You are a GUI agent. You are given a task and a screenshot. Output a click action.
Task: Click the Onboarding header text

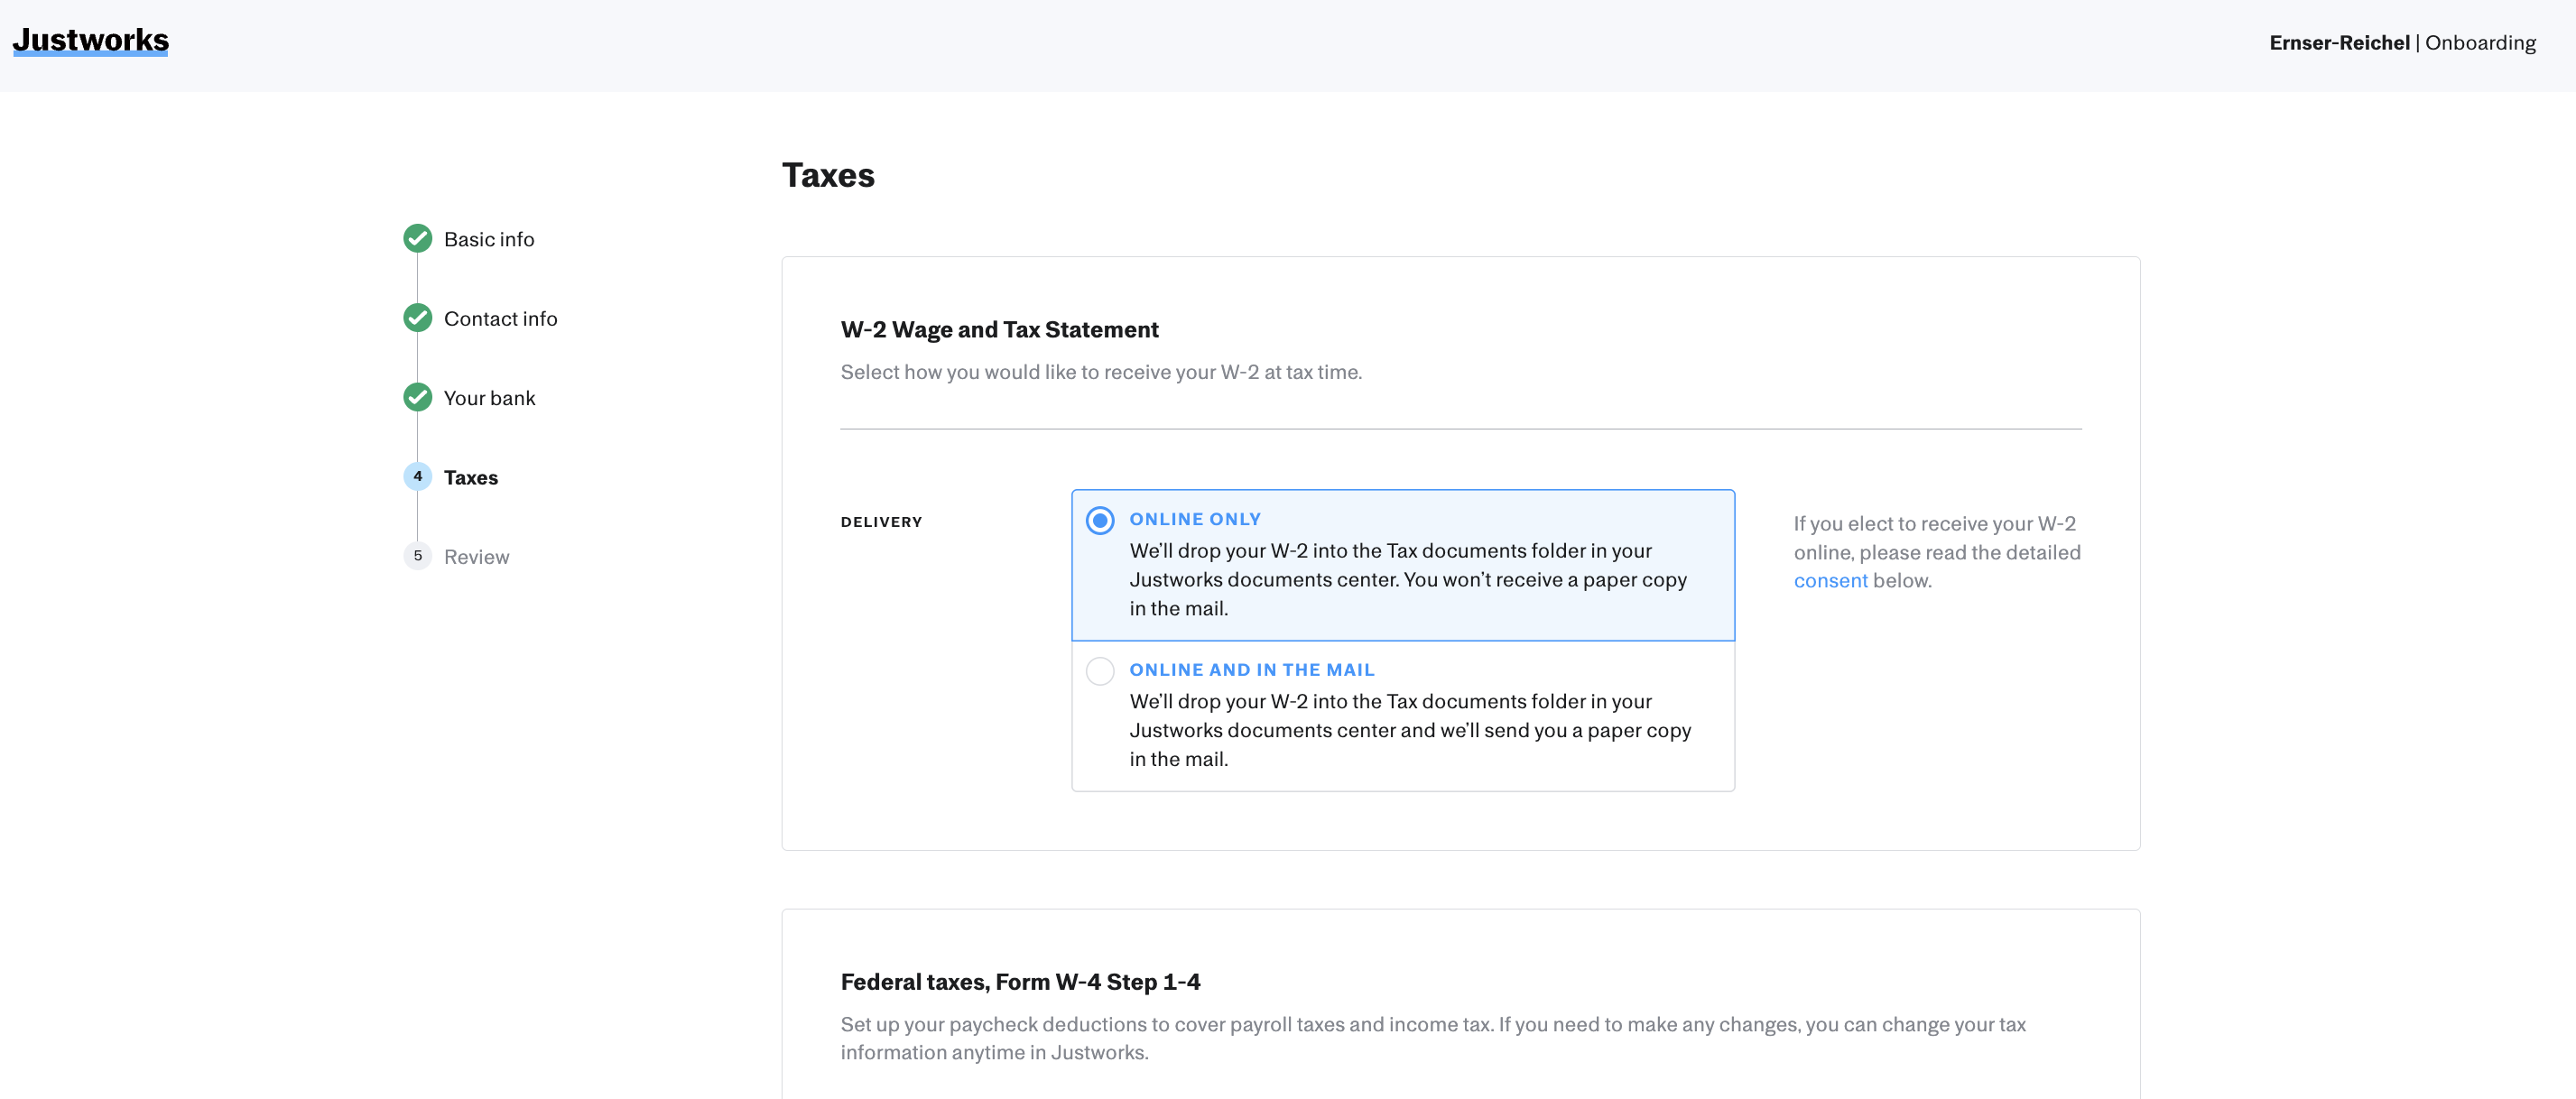2480,42
